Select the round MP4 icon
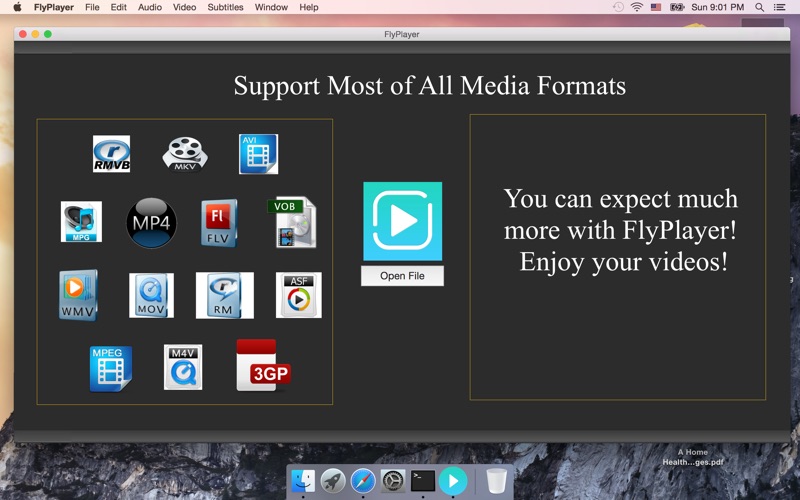The image size is (800, 500). coord(152,223)
